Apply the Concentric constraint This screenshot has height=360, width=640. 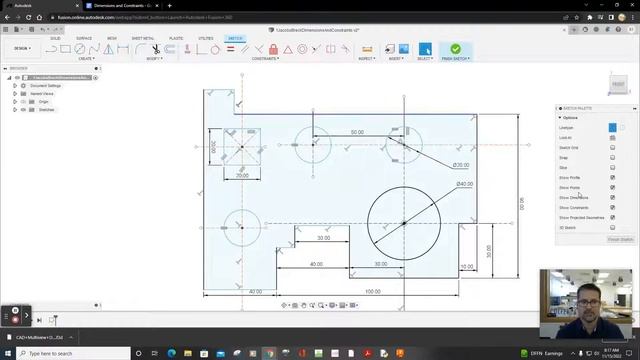tap(302, 49)
